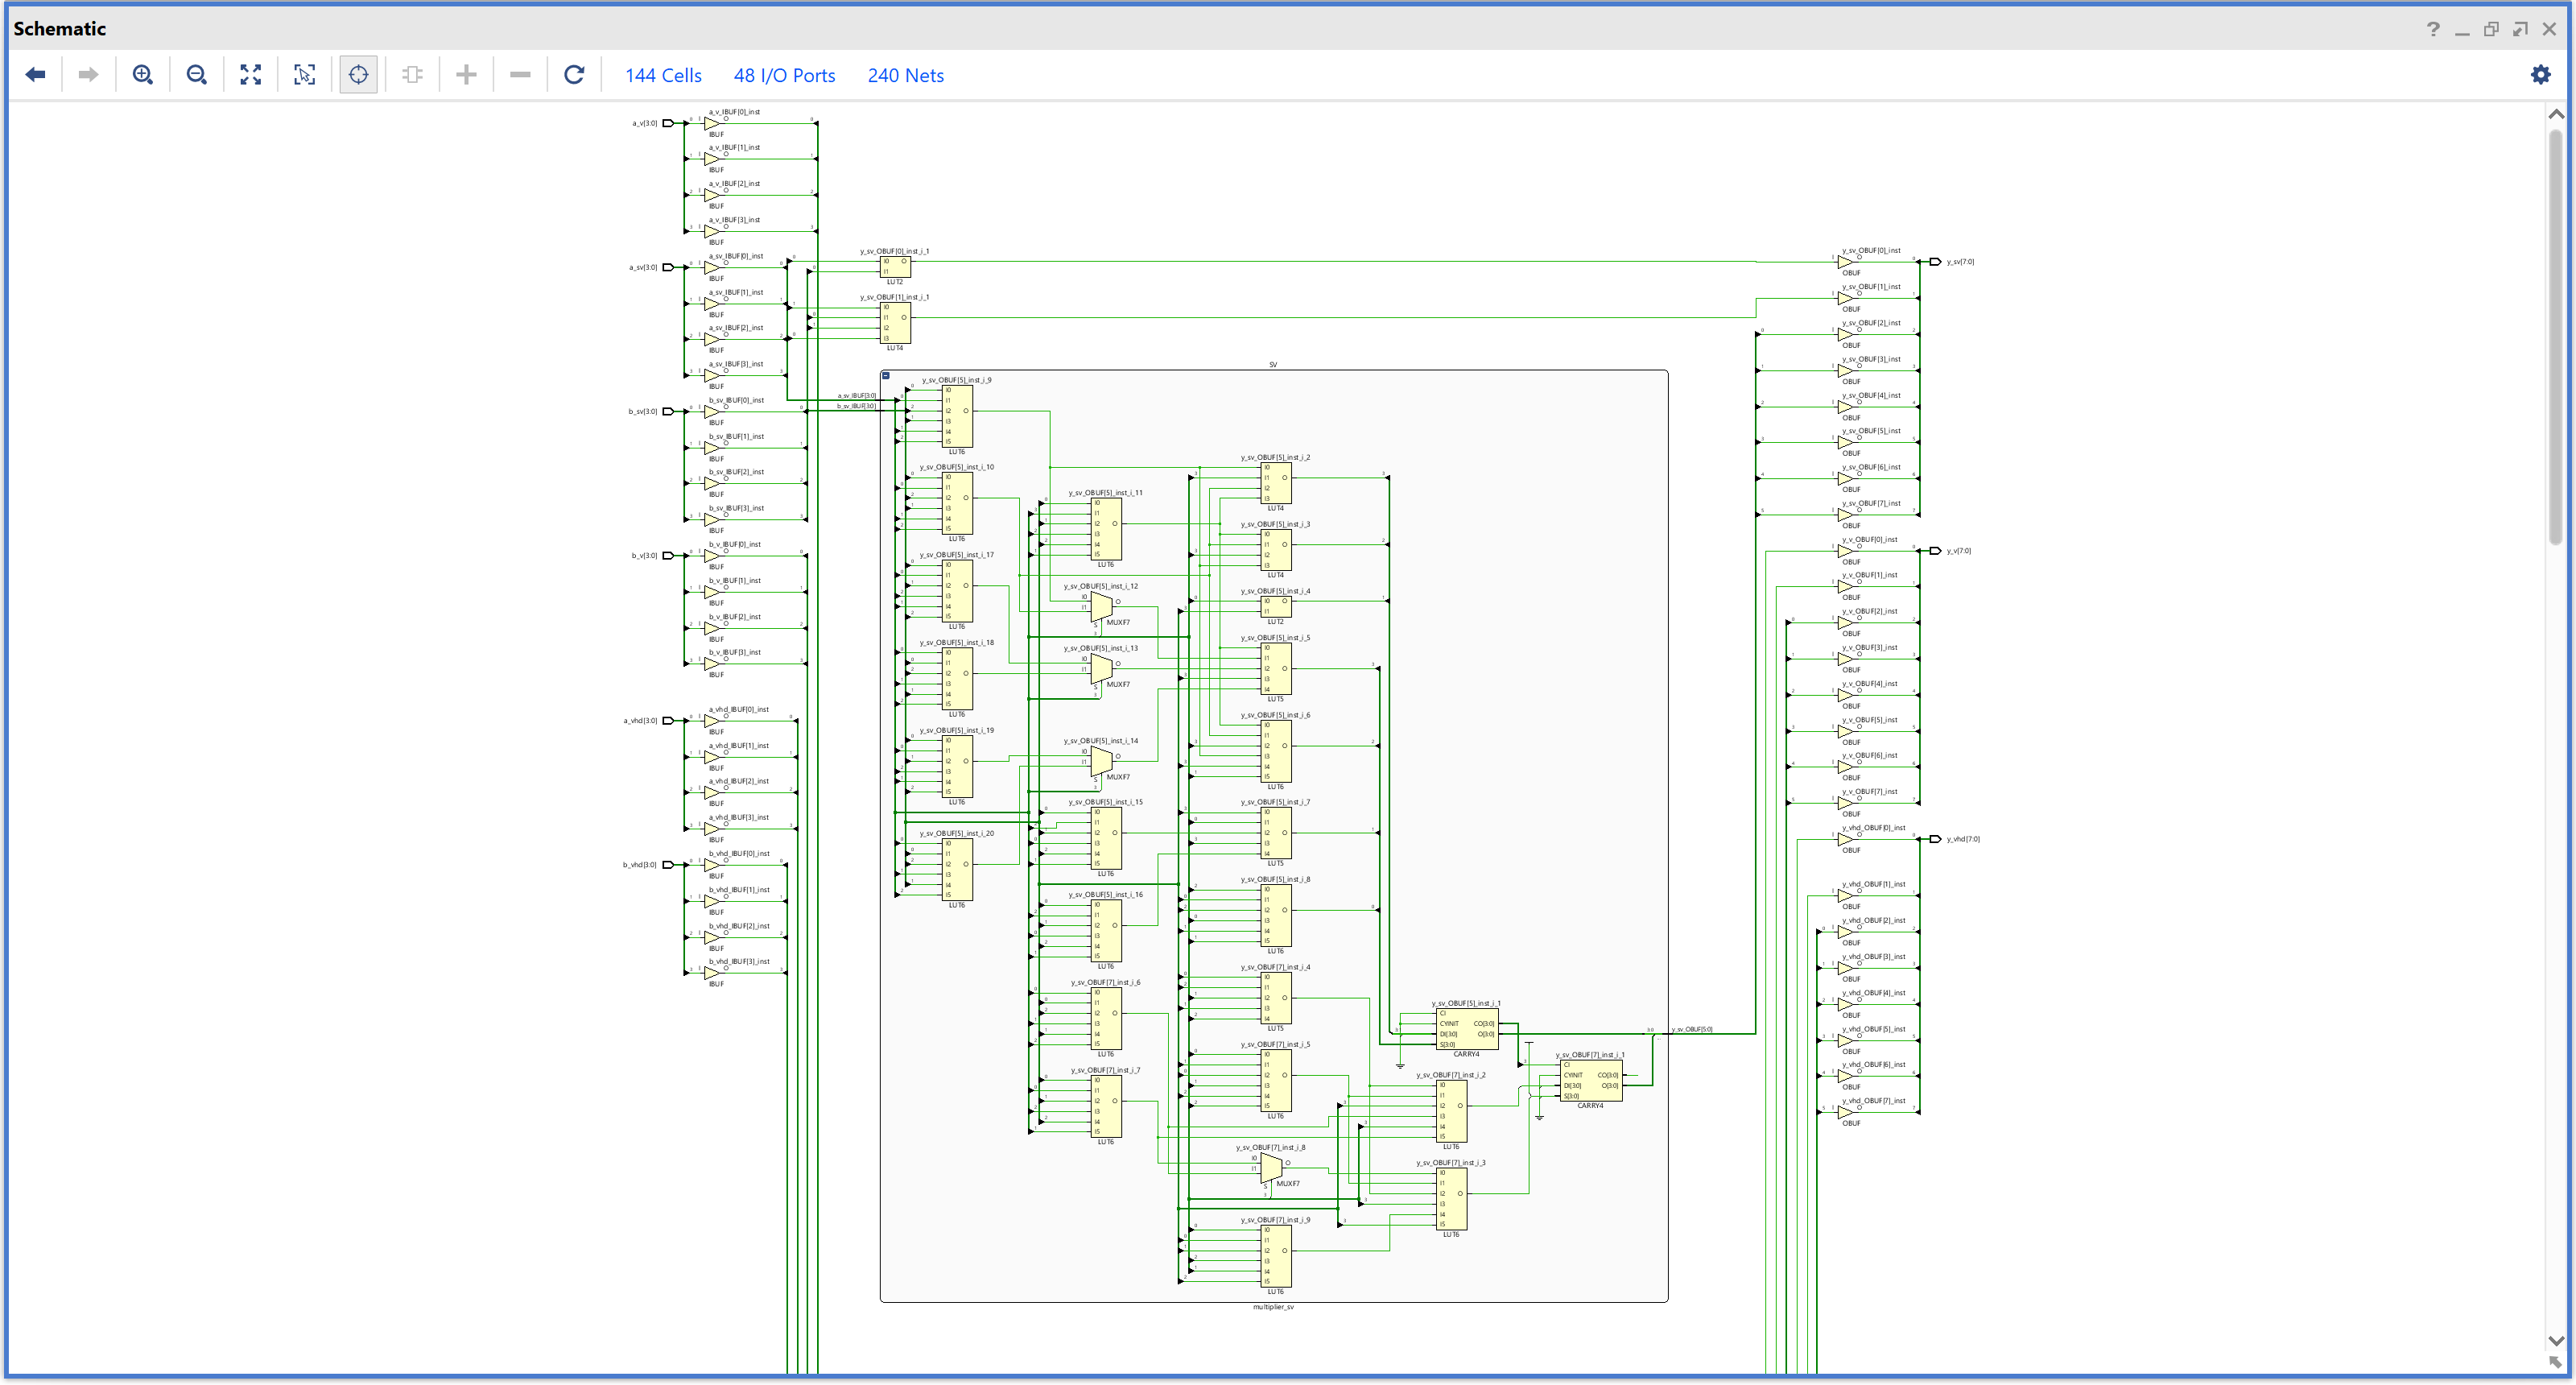Open the 144 Cells link
The image size is (2576, 1385).
click(663, 75)
